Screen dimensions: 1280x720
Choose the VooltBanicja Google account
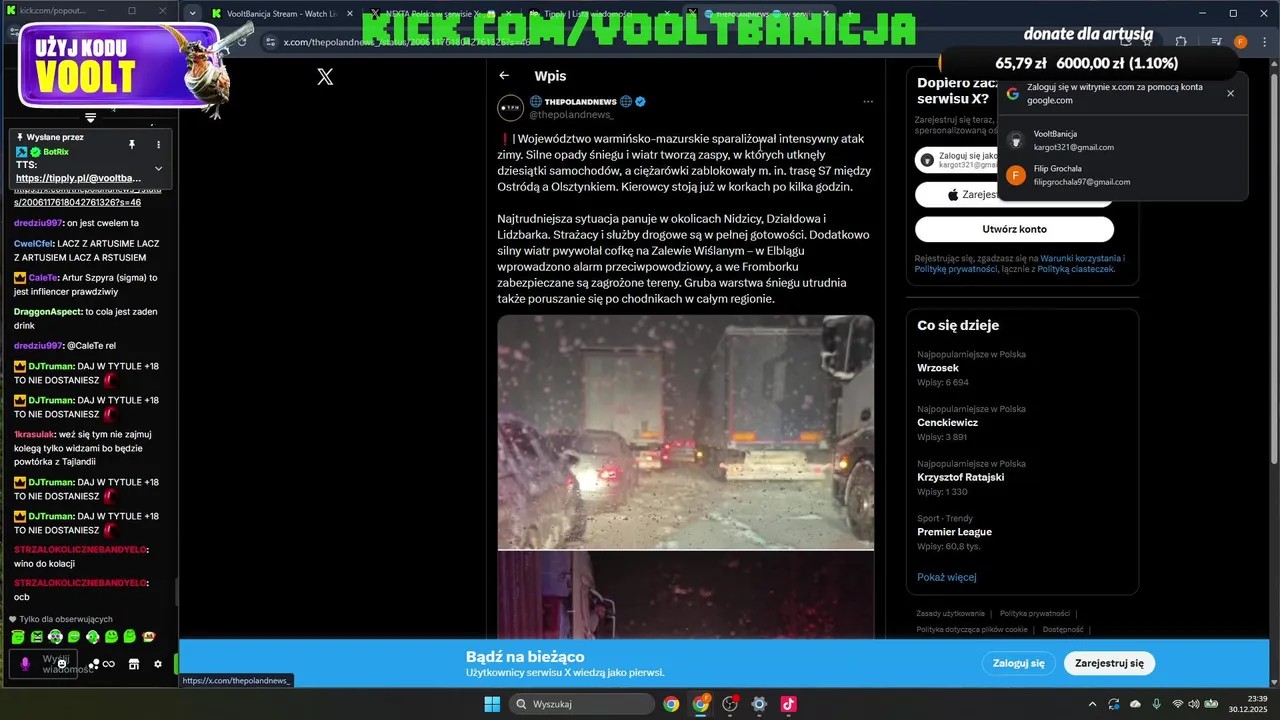[x=1123, y=140]
